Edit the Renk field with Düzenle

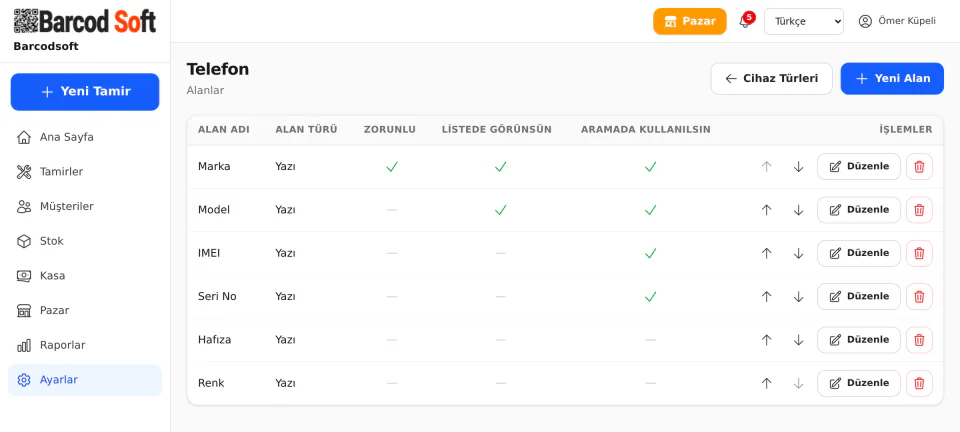859,384
